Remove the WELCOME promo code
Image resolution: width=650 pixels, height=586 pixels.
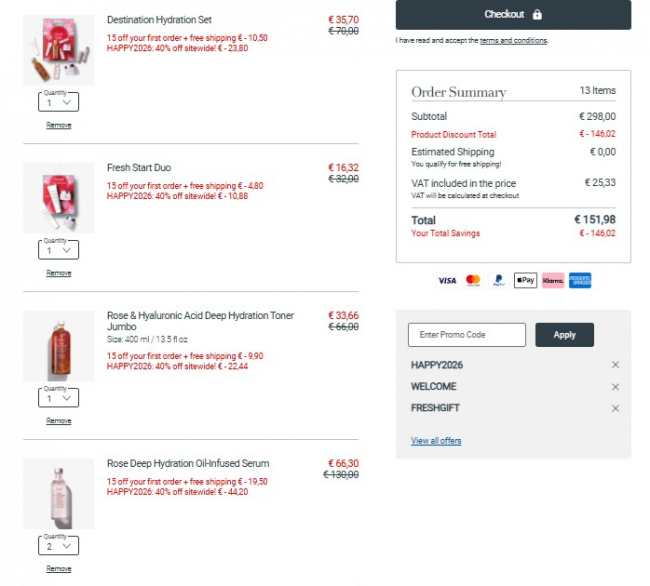click(x=615, y=387)
